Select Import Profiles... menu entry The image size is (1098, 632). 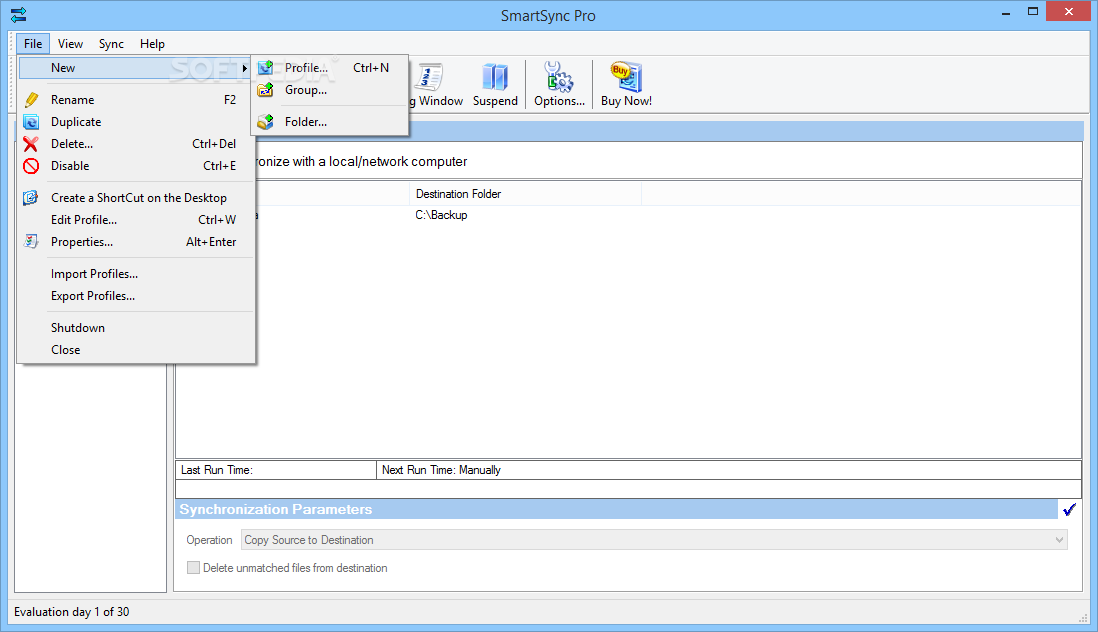click(x=135, y=274)
